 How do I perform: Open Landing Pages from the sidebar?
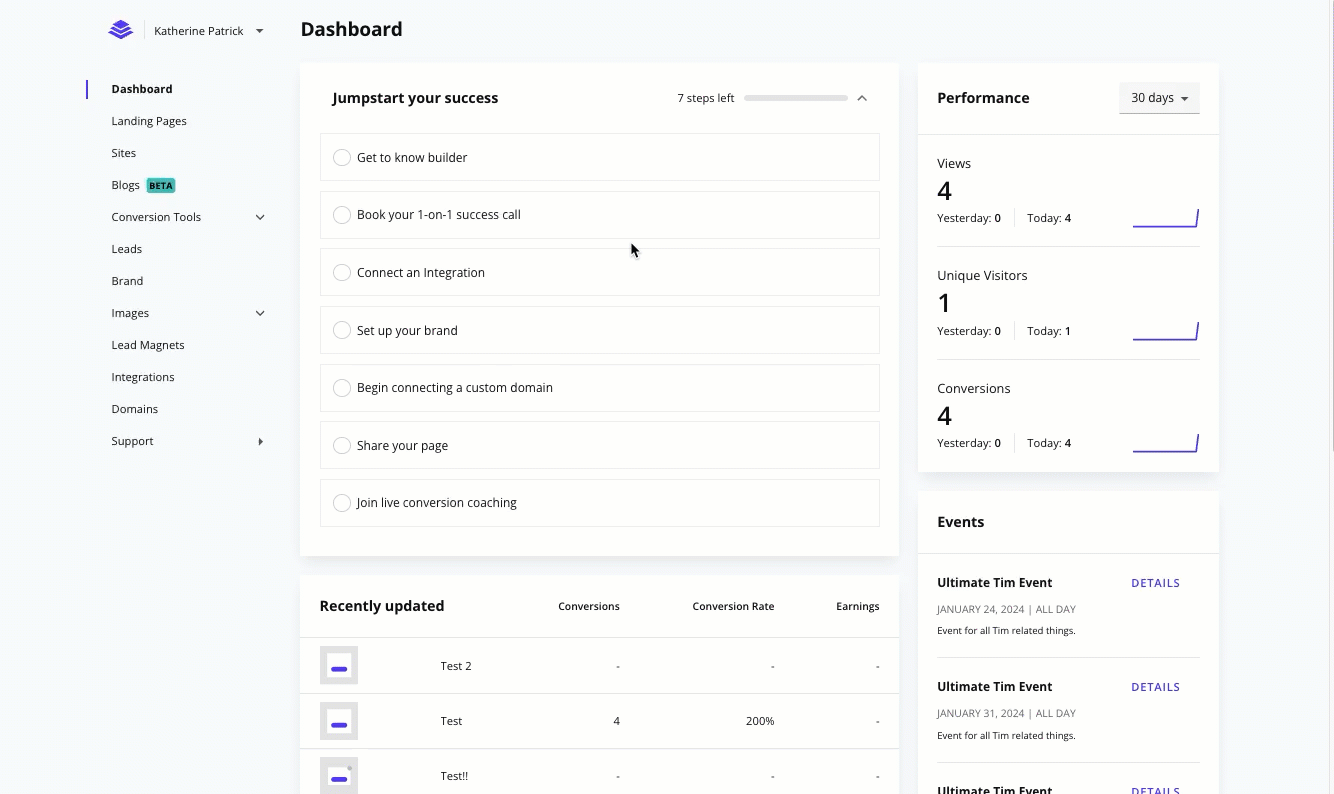pos(149,121)
